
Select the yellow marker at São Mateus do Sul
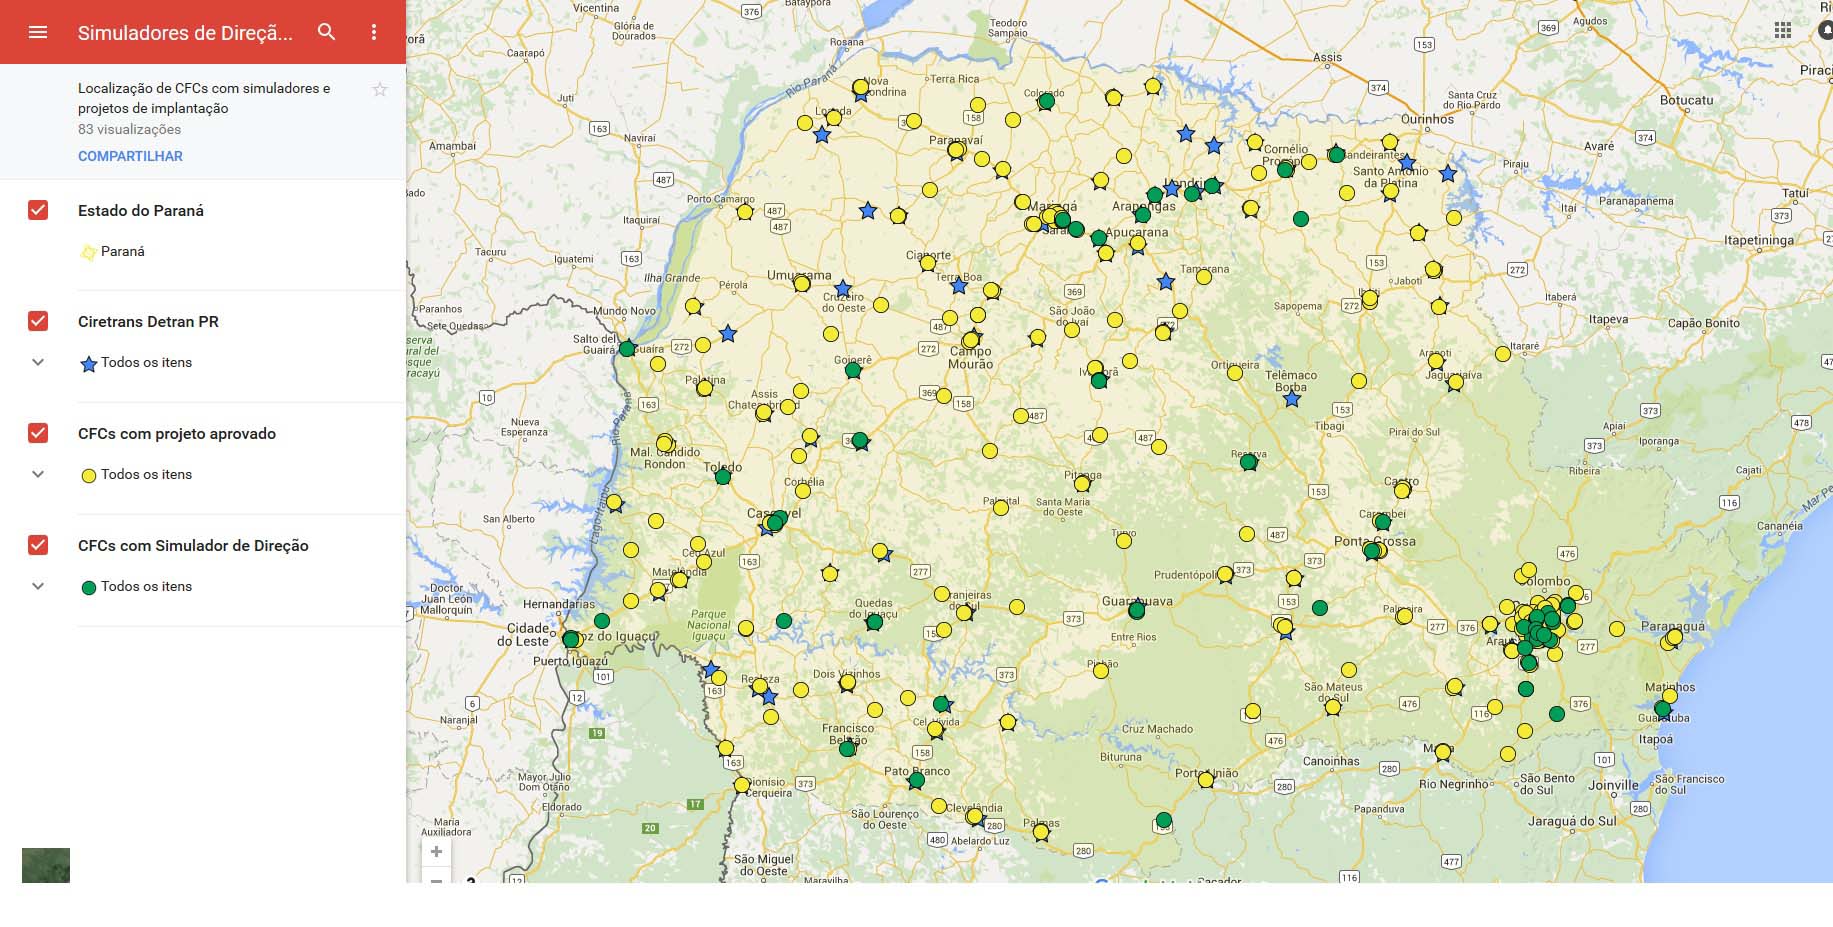point(1332,706)
